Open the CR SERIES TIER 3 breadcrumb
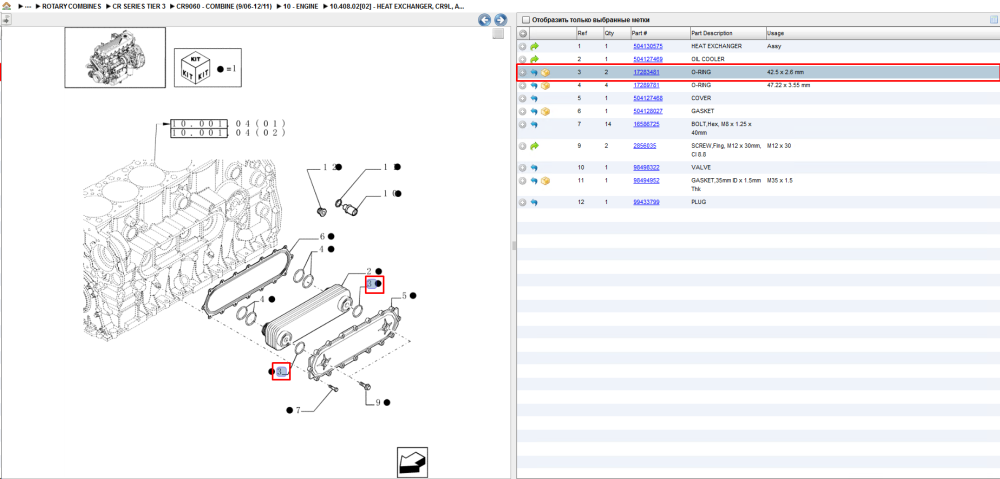The image size is (1000, 479). point(139,6)
